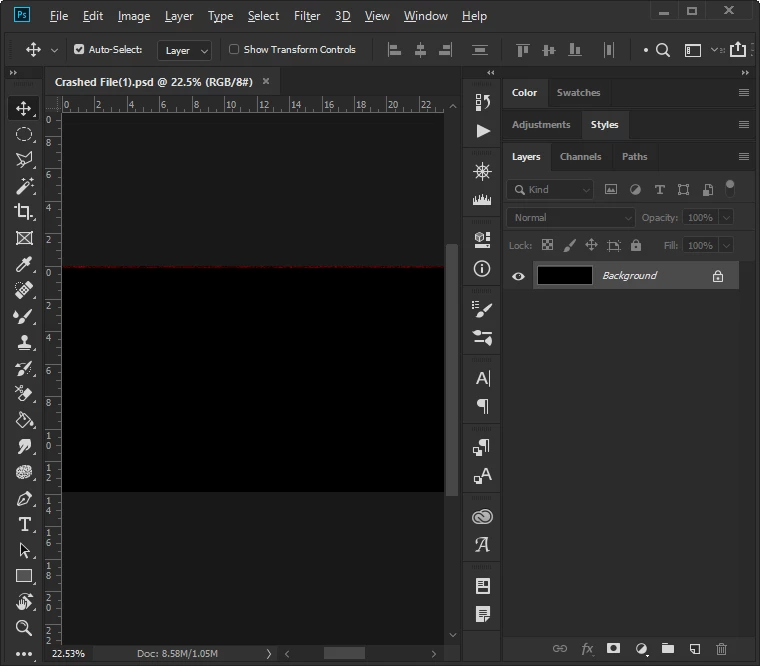Toggle Lock image pixels brush icon
The width and height of the screenshot is (760, 666).
click(x=570, y=245)
